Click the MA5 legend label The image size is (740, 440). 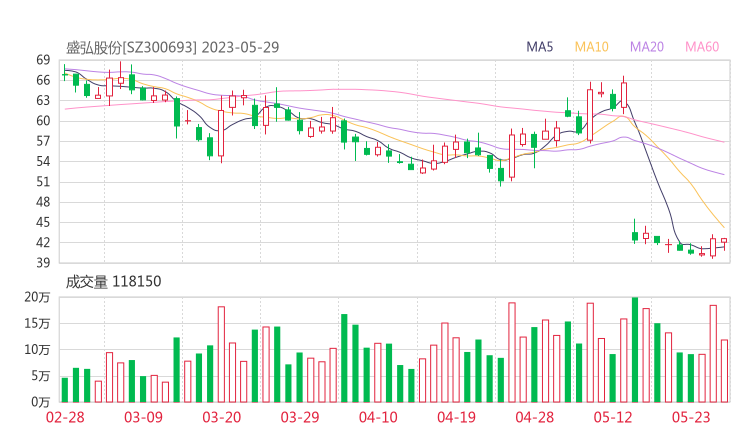(x=539, y=47)
